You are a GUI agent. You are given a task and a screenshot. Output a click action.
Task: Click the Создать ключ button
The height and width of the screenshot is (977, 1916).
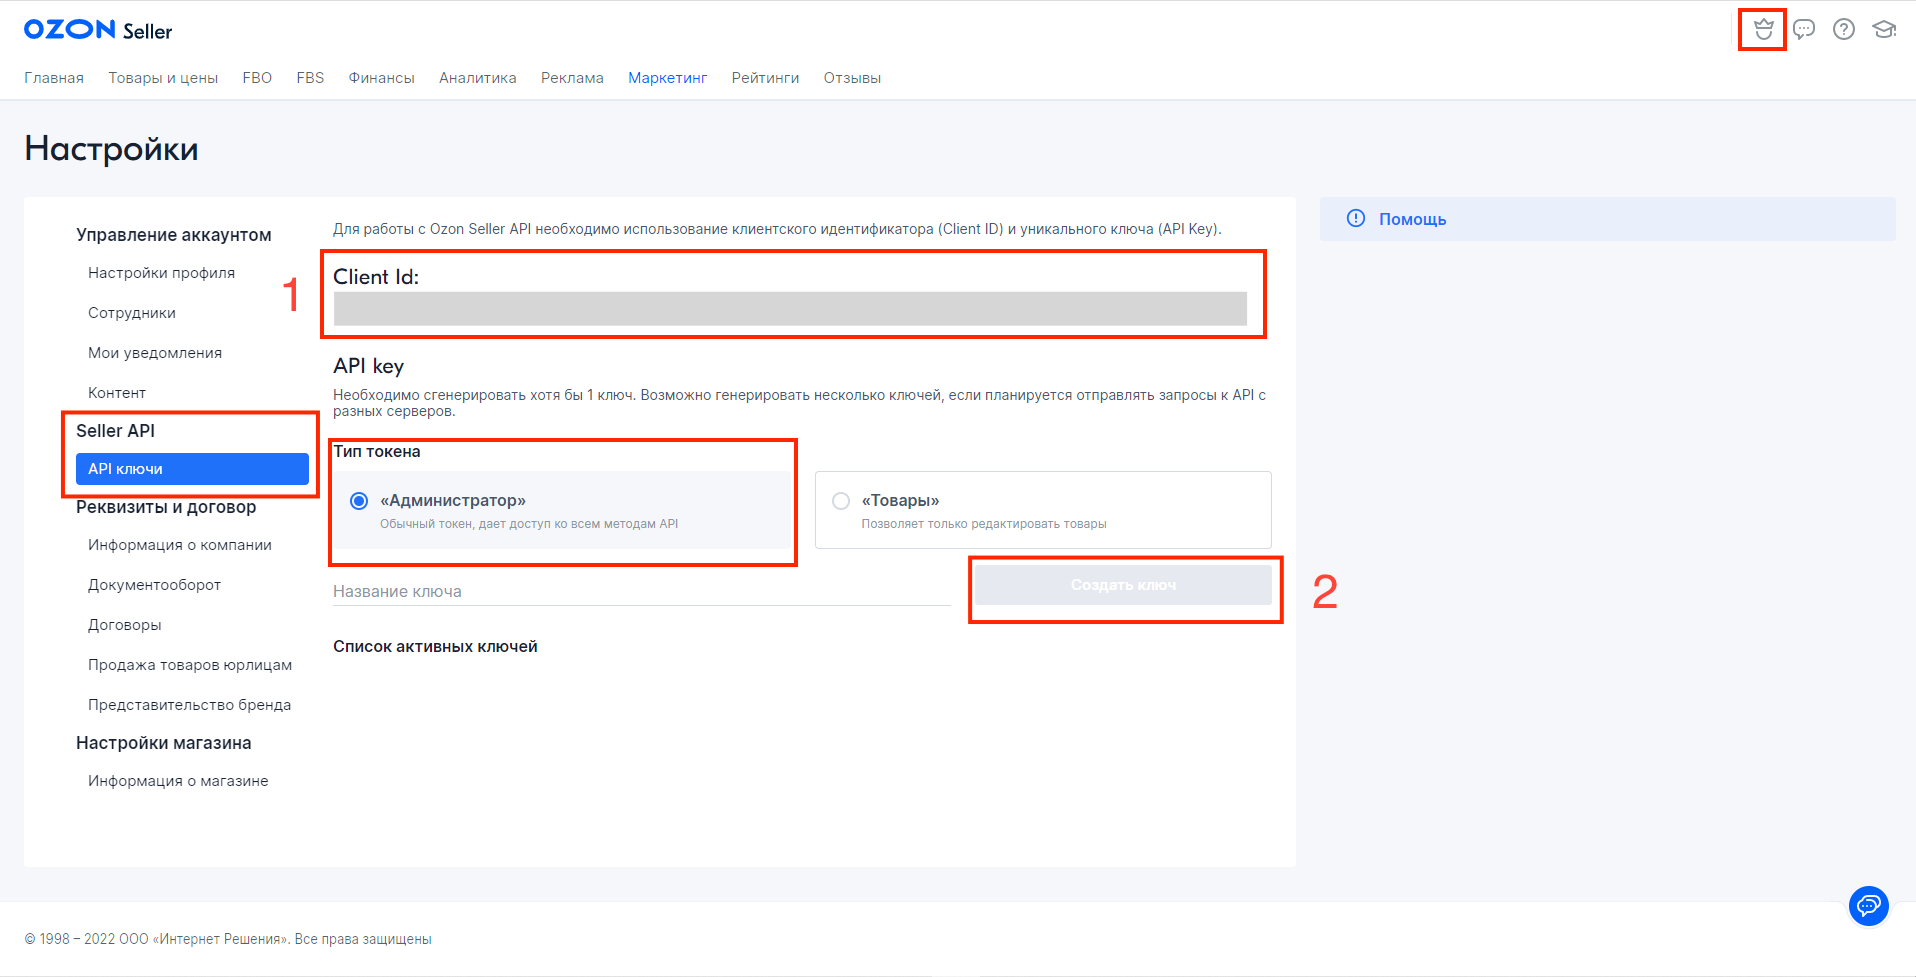tap(1123, 585)
